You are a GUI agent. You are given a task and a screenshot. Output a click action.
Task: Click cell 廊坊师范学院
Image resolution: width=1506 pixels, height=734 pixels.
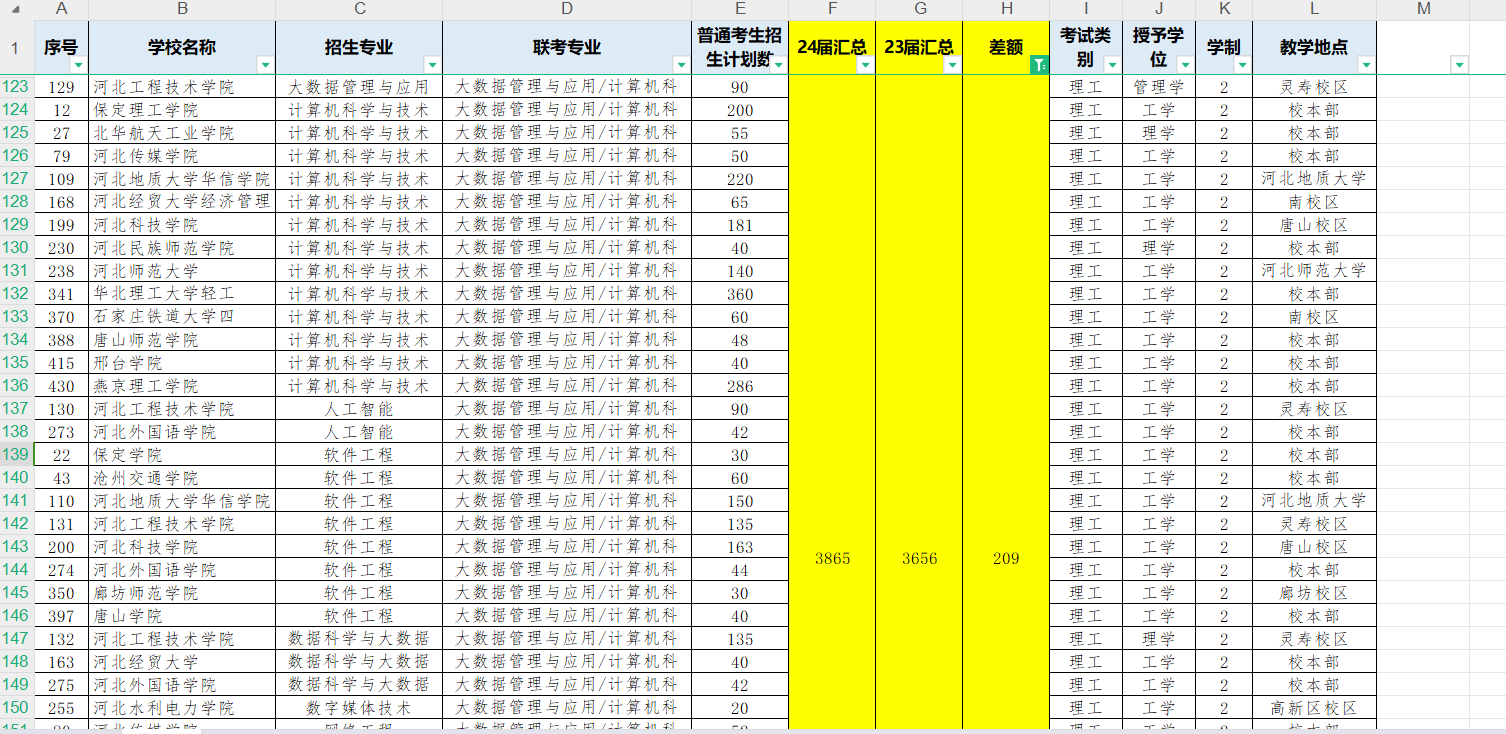click(182, 593)
